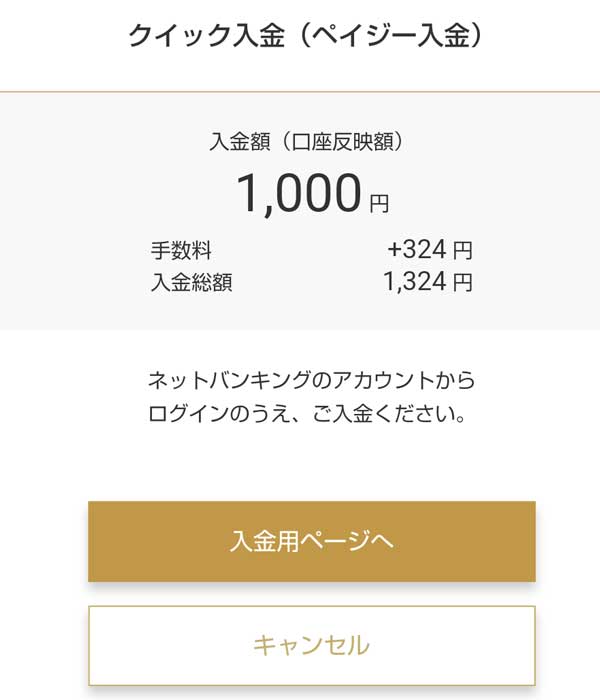Click the word ログイン in the instructions
The width and height of the screenshot is (600, 700).
click(x=190, y=413)
